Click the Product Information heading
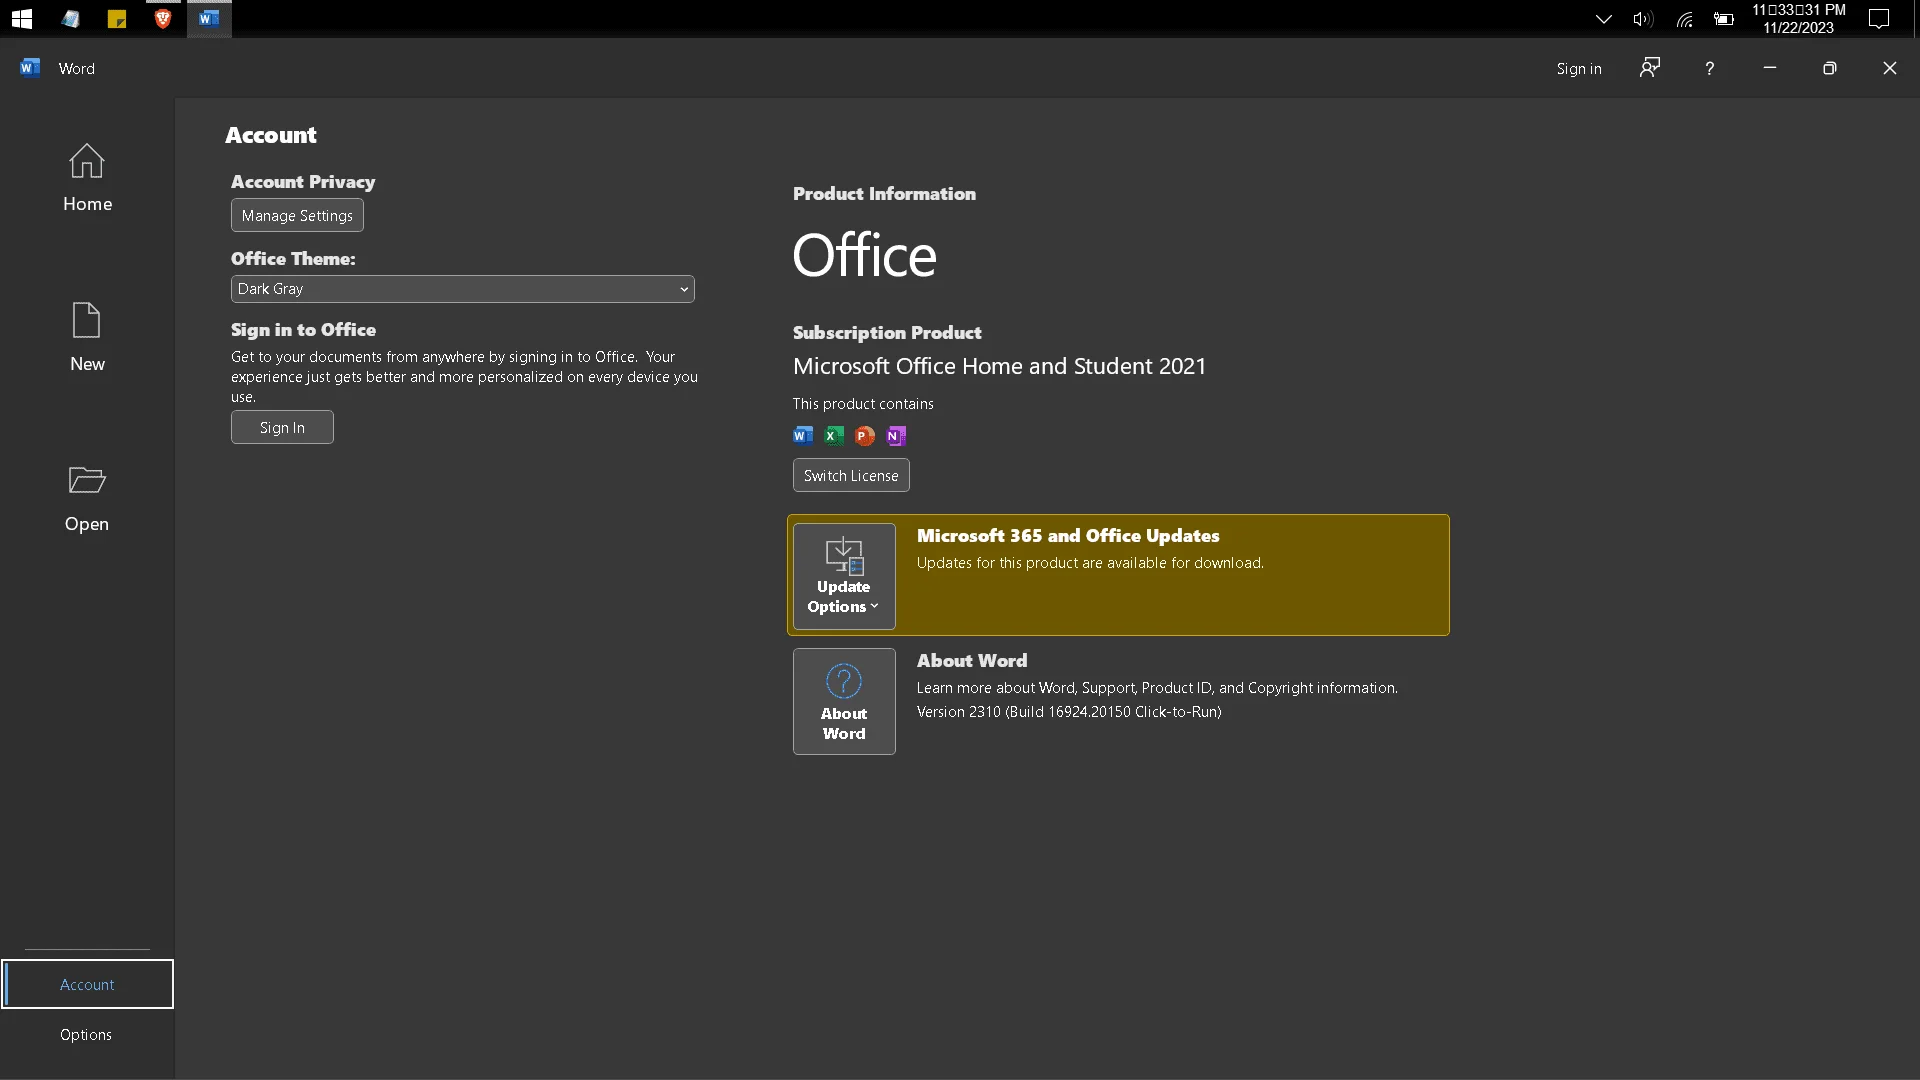Viewport: 1920px width, 1080px height. (884, 193)
